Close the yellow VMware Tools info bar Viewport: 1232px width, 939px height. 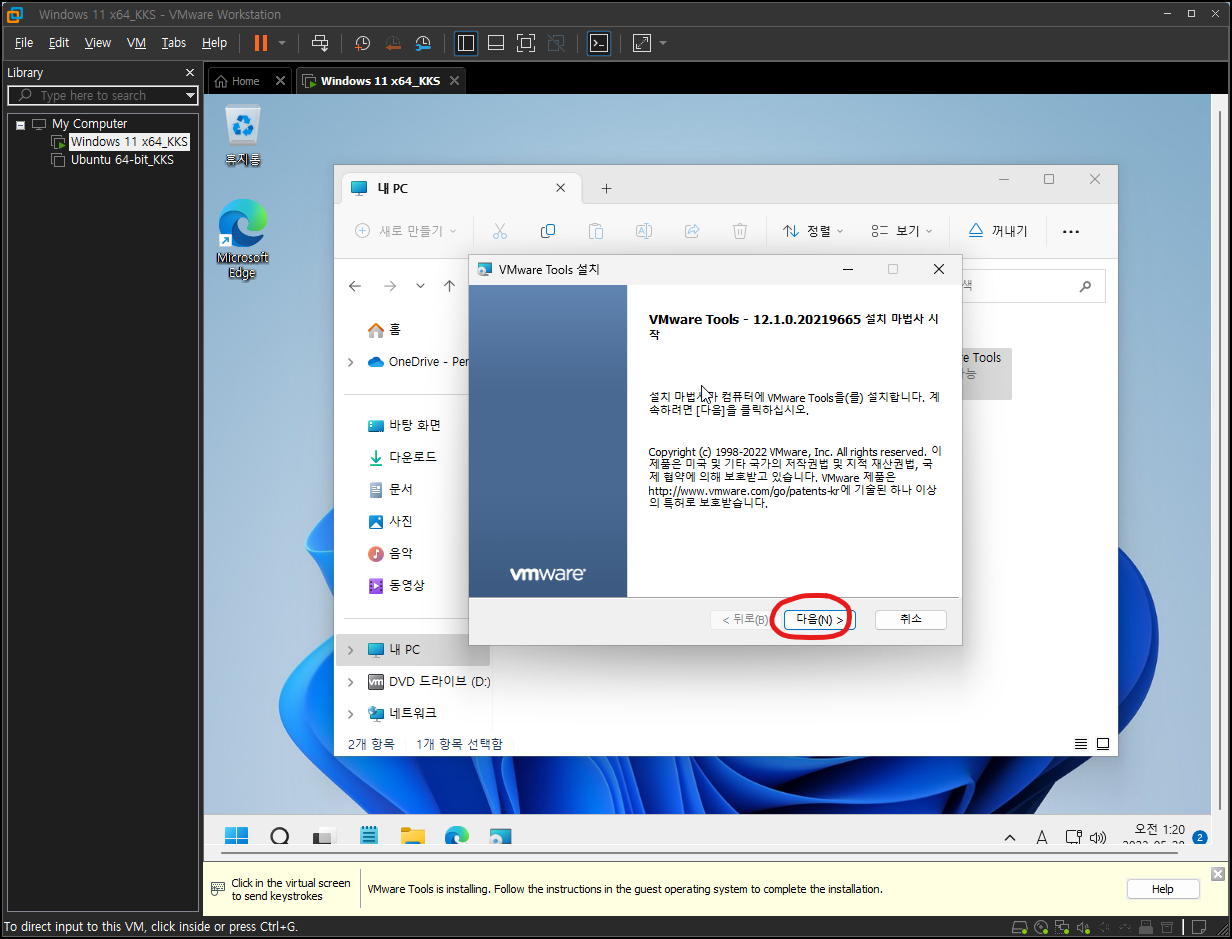[x=1217, y=873]
